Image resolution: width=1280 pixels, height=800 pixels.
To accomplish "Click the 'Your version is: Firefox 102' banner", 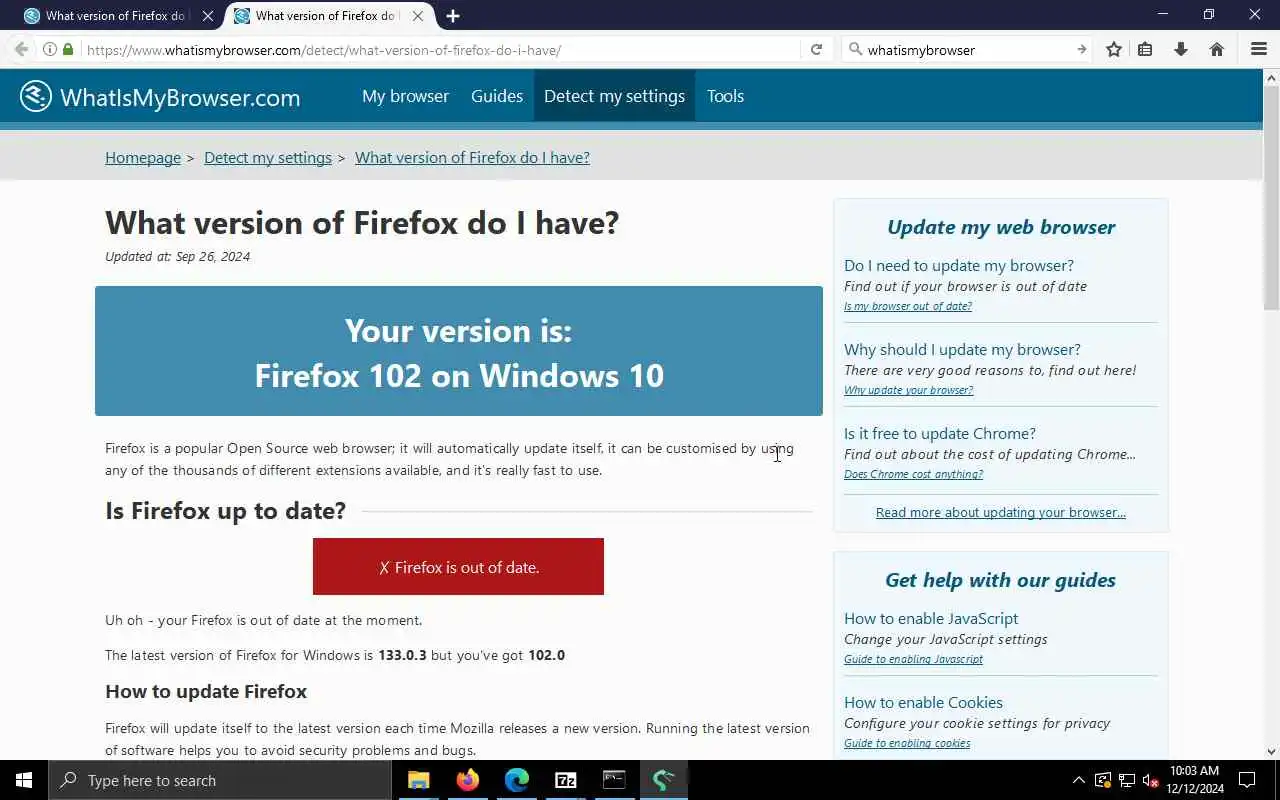I will coord(459,351).
